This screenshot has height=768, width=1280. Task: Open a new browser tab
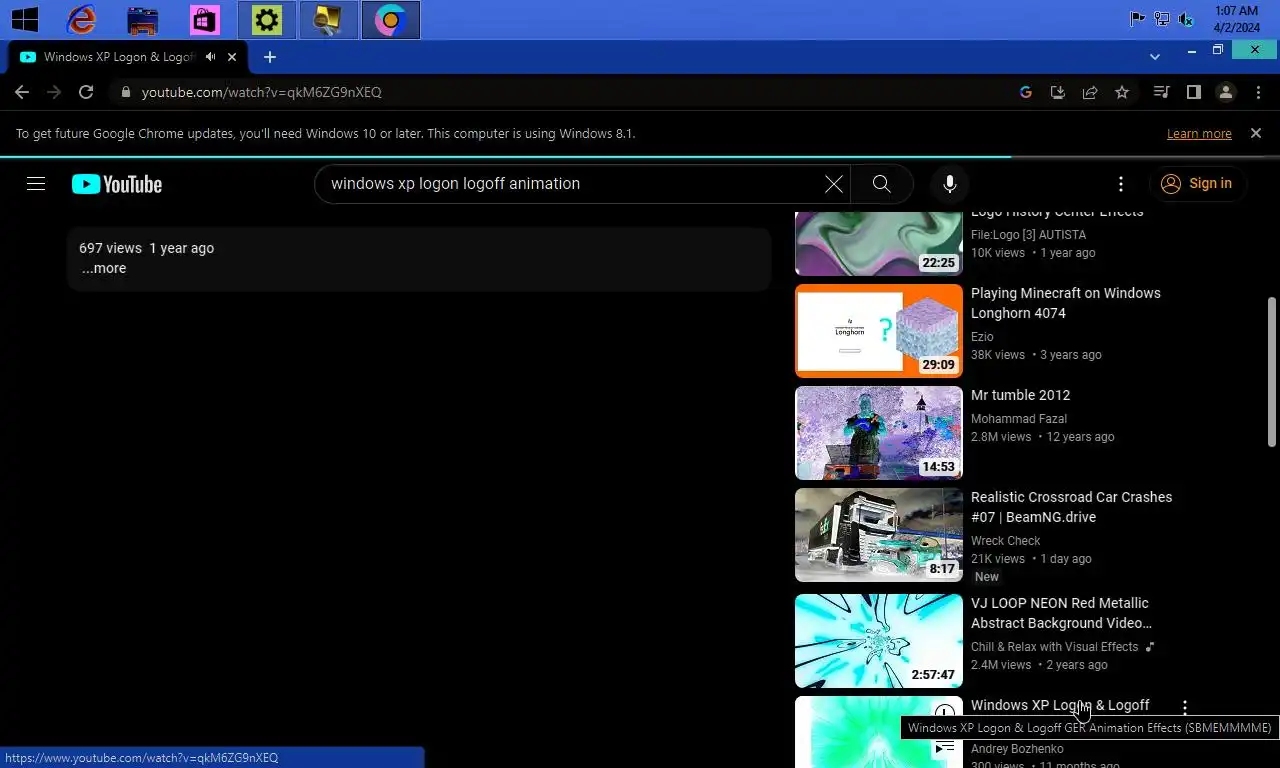coord(270,57)
